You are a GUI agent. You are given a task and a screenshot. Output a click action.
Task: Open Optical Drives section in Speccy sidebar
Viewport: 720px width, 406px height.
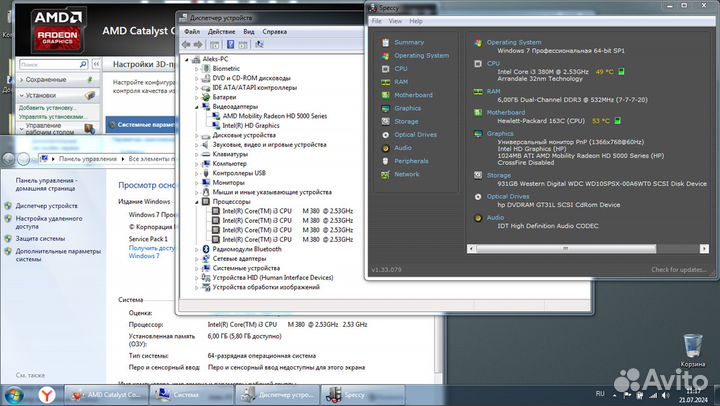tap(416, 135)
